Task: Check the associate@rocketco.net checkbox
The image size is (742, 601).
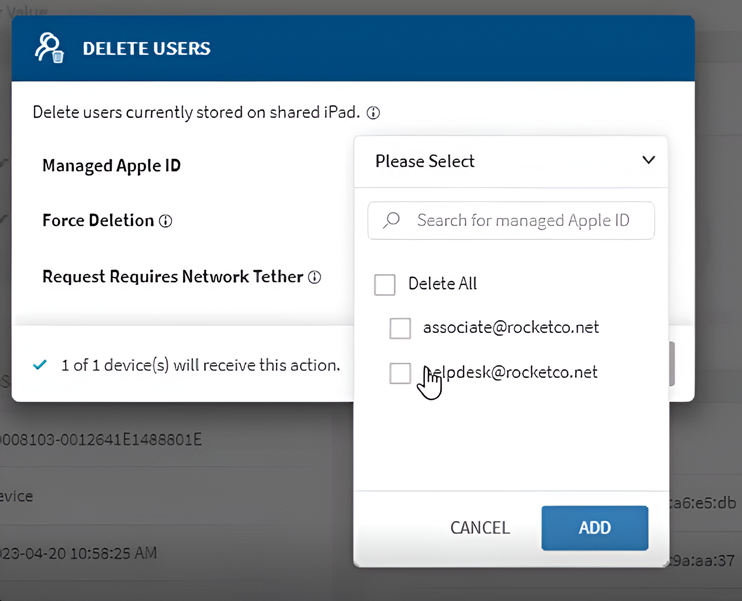Action: pyautogui.click(x=400, y=328)
